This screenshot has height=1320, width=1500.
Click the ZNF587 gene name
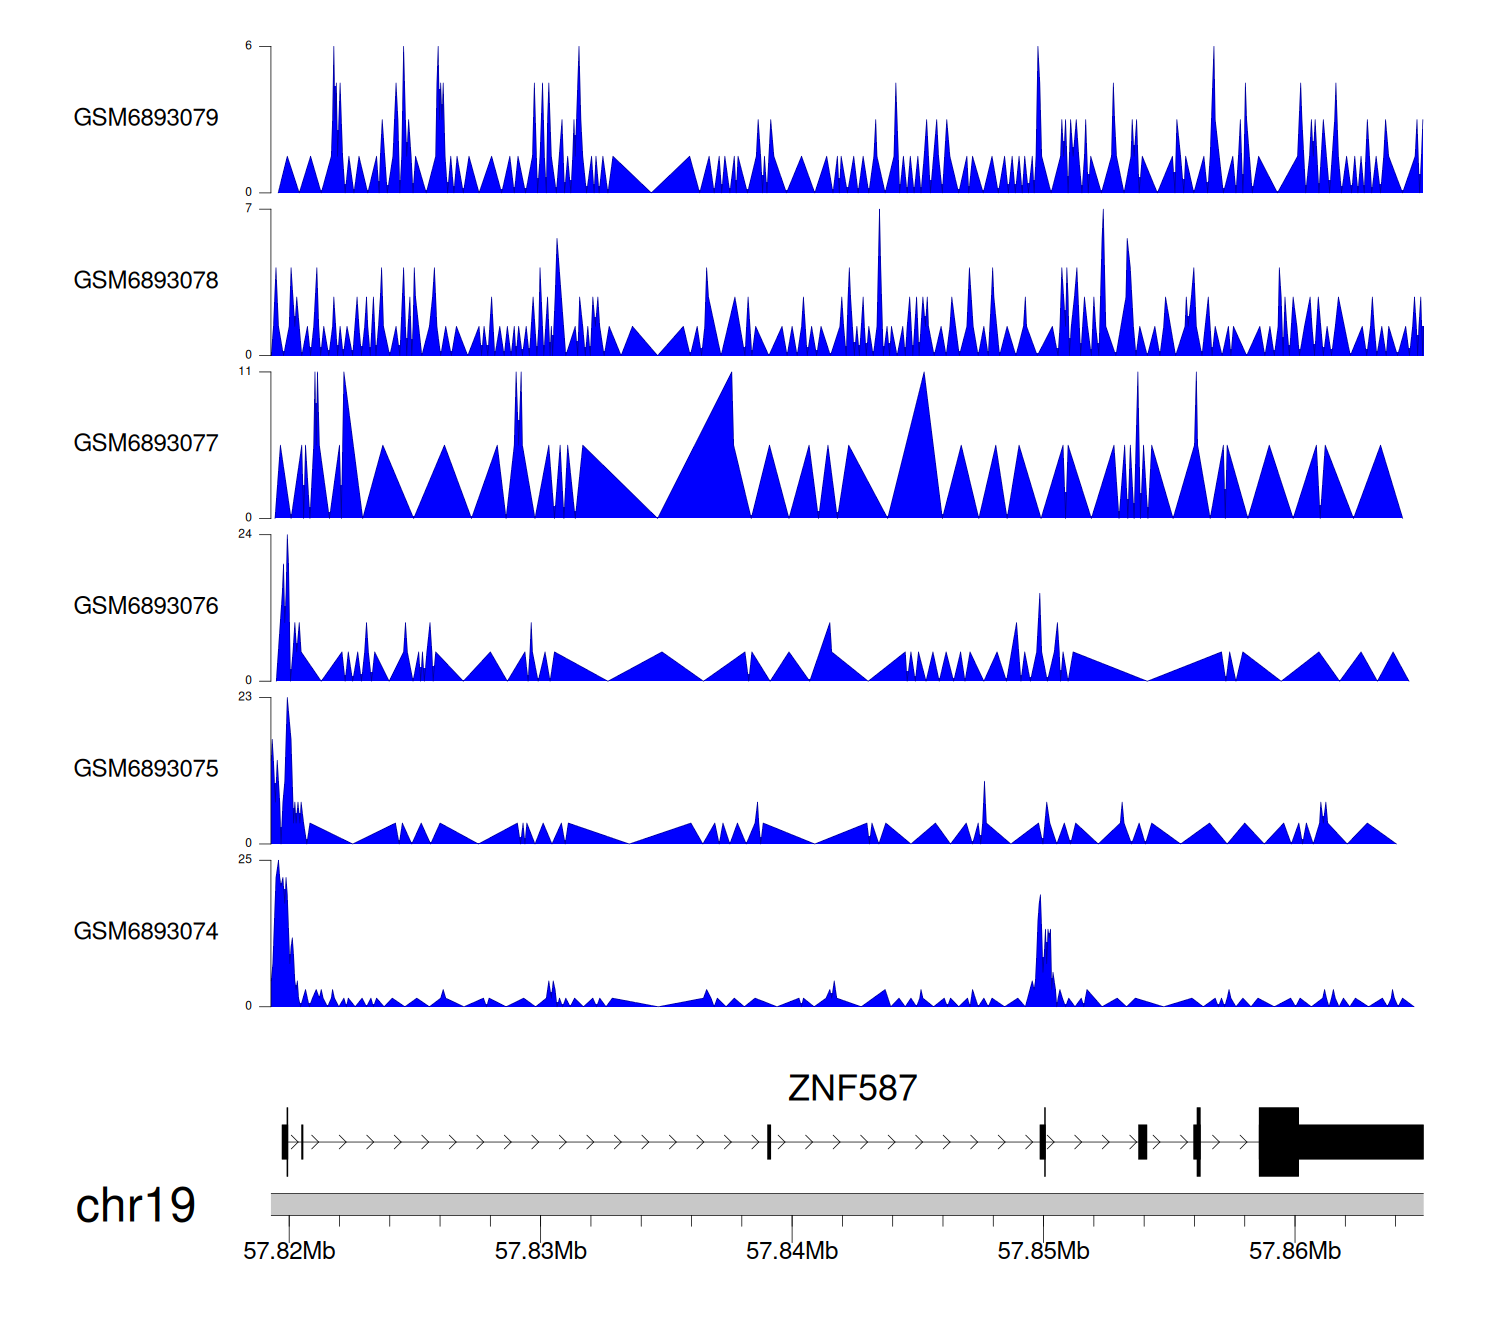click(x=852, y=1088)
